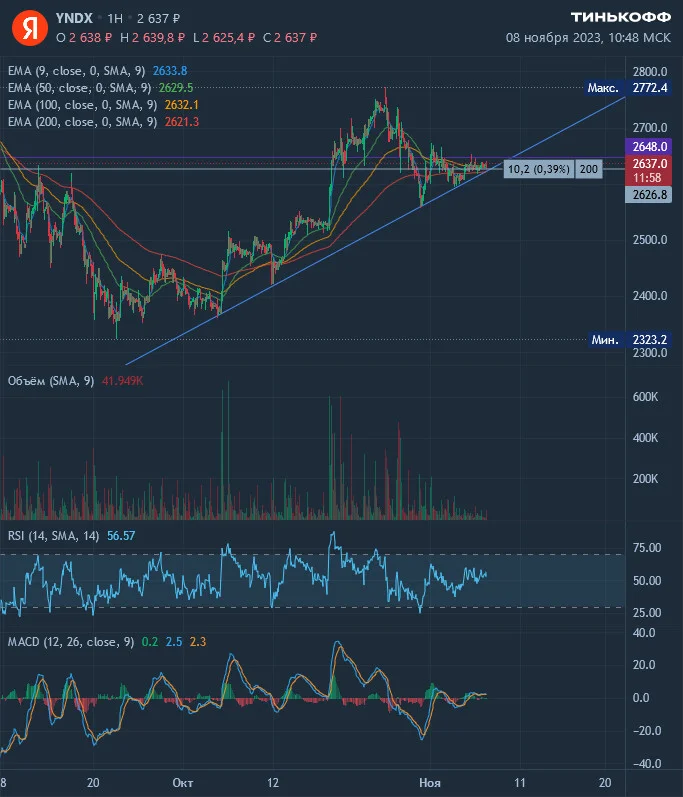This screenshot has width=683, height=797.
Task: Click the YNDX ticker symbol
Action: point(74,18)
